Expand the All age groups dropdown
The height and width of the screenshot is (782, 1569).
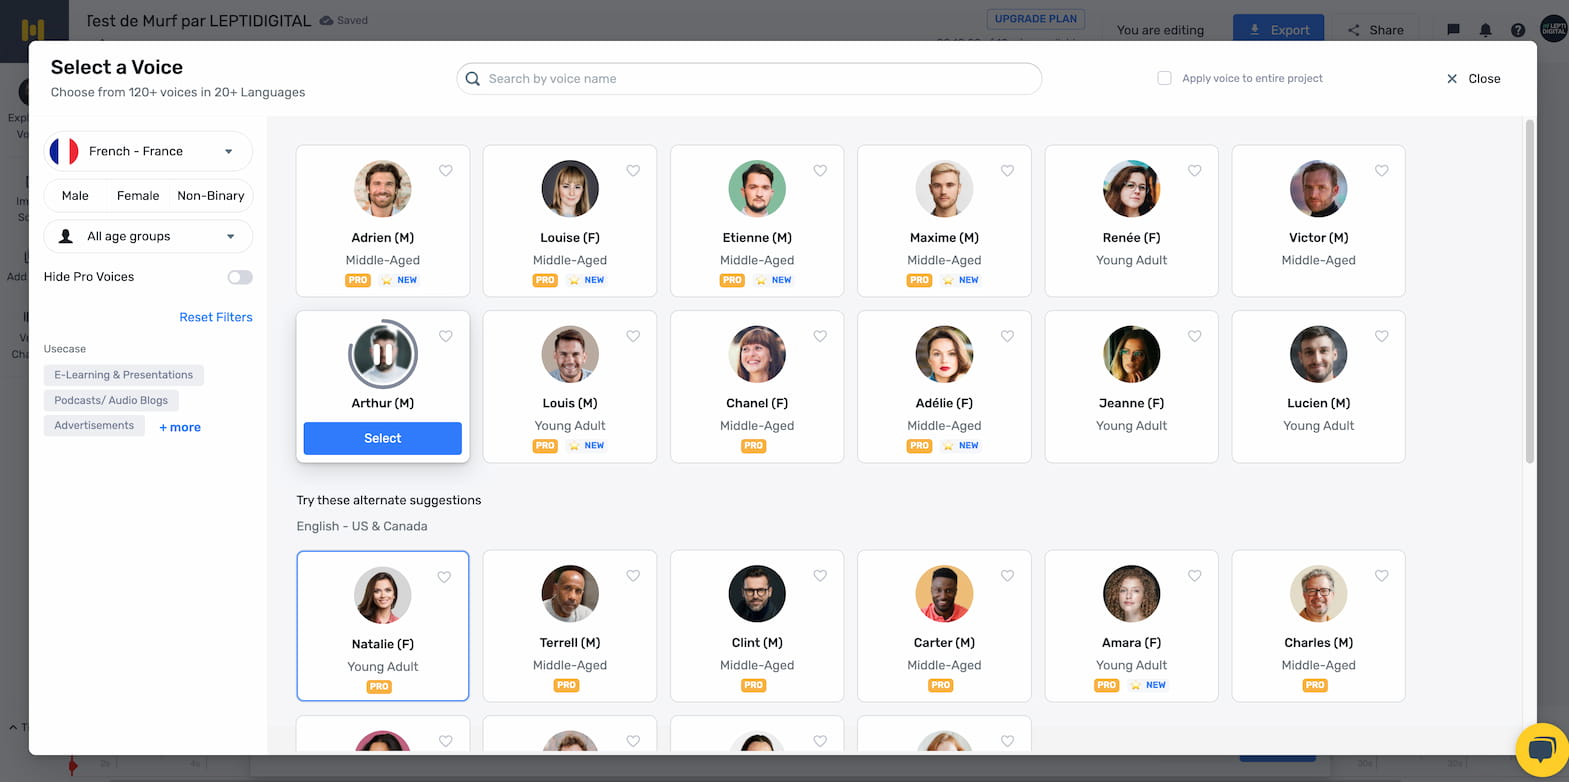pyautogui.click(x=148, y=237)
